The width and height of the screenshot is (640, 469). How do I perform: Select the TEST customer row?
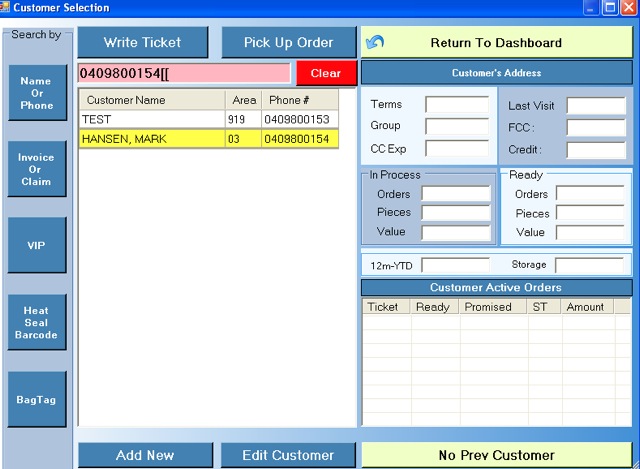coord(217,119)
